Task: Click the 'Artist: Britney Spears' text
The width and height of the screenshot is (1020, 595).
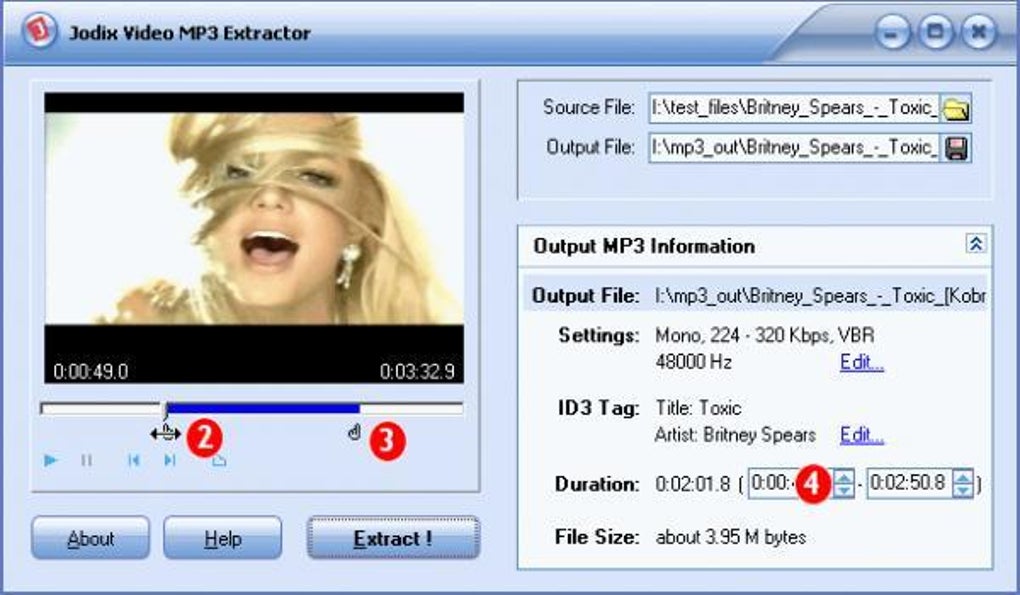Action: tap(735, 434)
